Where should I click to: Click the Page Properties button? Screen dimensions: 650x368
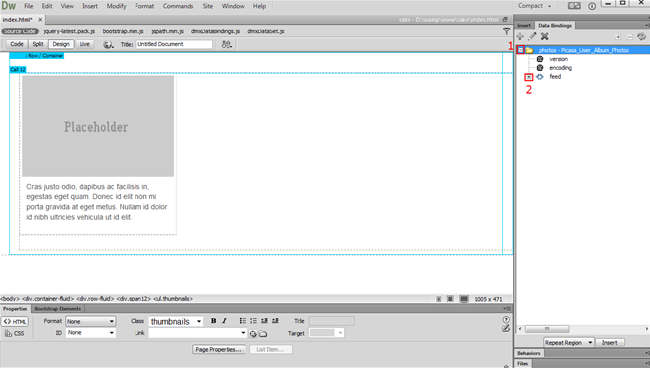tap(218, 349)
